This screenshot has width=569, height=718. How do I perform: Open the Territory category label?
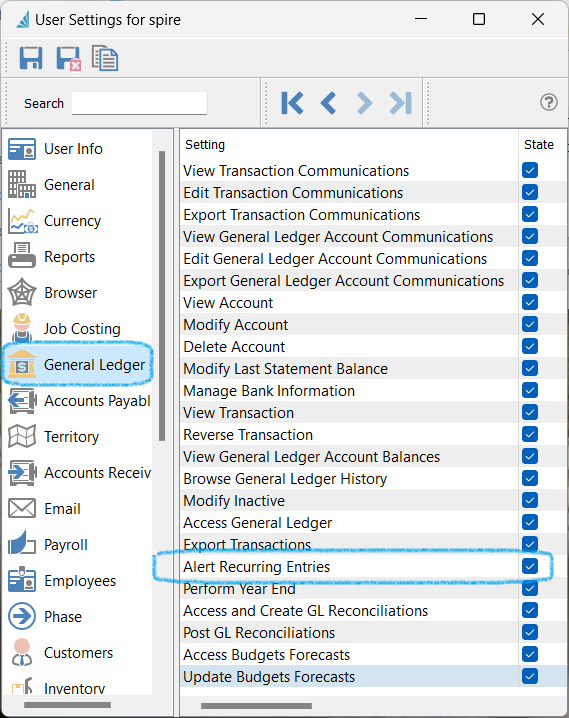71,437
